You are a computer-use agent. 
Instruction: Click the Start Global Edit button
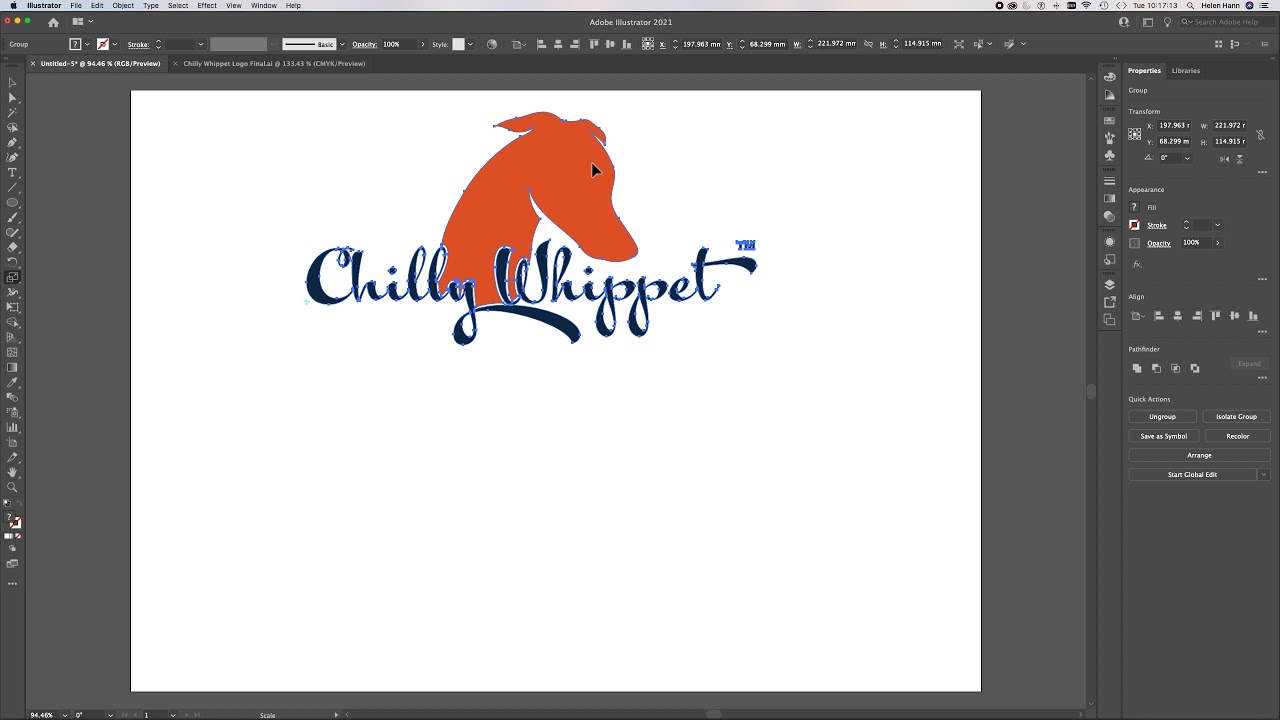tap(1193, 475)
